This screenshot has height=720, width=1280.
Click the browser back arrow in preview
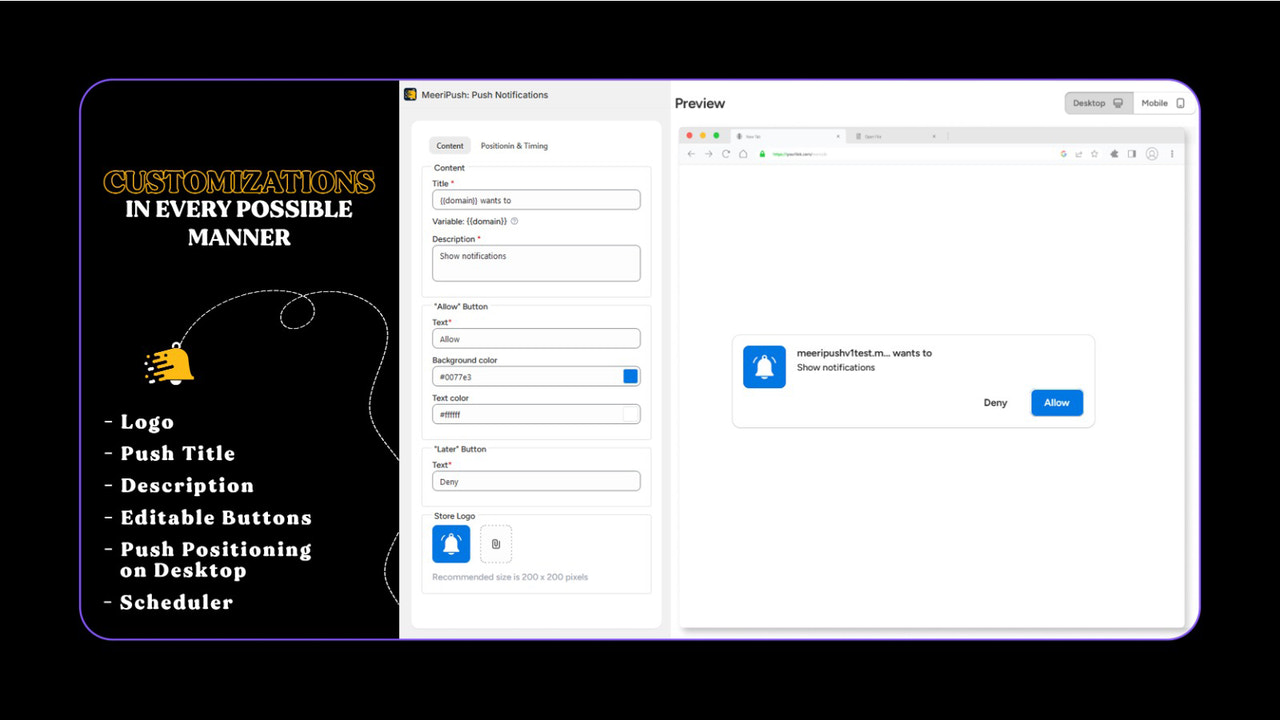coord(692,154)
